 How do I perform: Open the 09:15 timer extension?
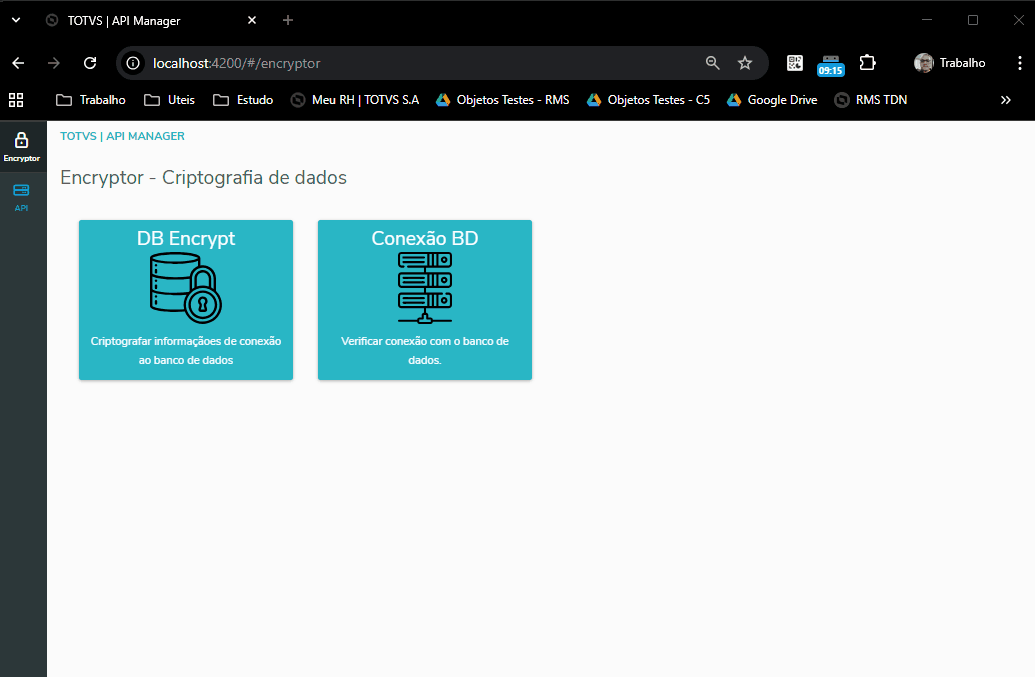830,65
